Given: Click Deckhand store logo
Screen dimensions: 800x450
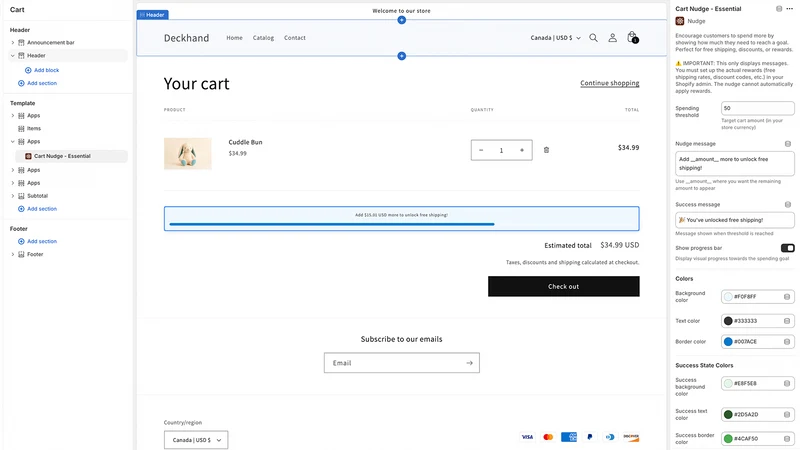Looking at the screenshot, I should click(186, 38).
